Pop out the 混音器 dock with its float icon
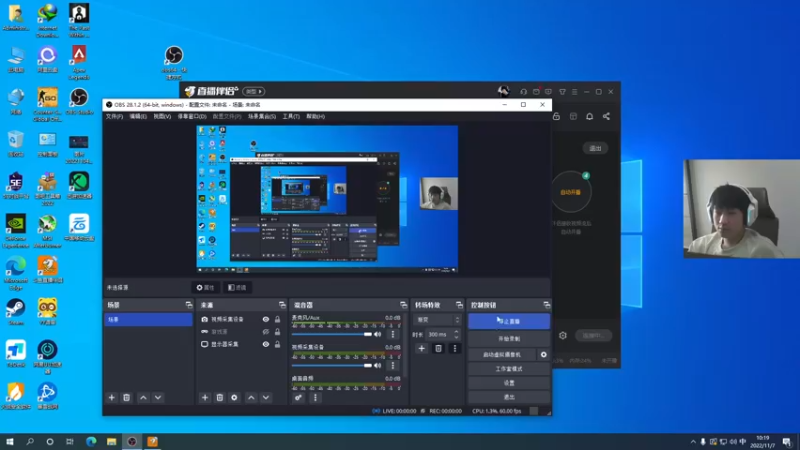This screenshot has height=450, width=800. click(404, 305)
